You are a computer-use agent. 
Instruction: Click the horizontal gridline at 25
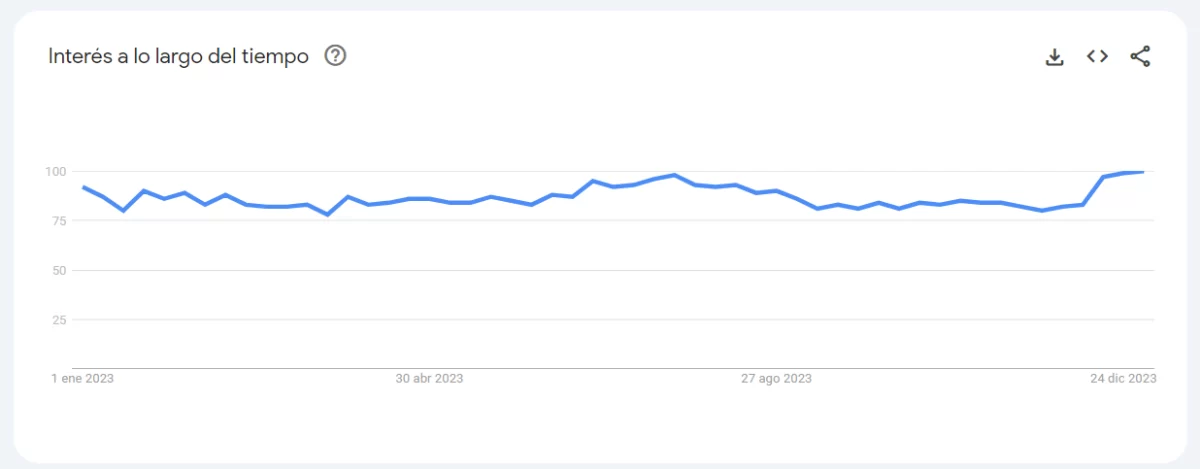pos(600,320)
